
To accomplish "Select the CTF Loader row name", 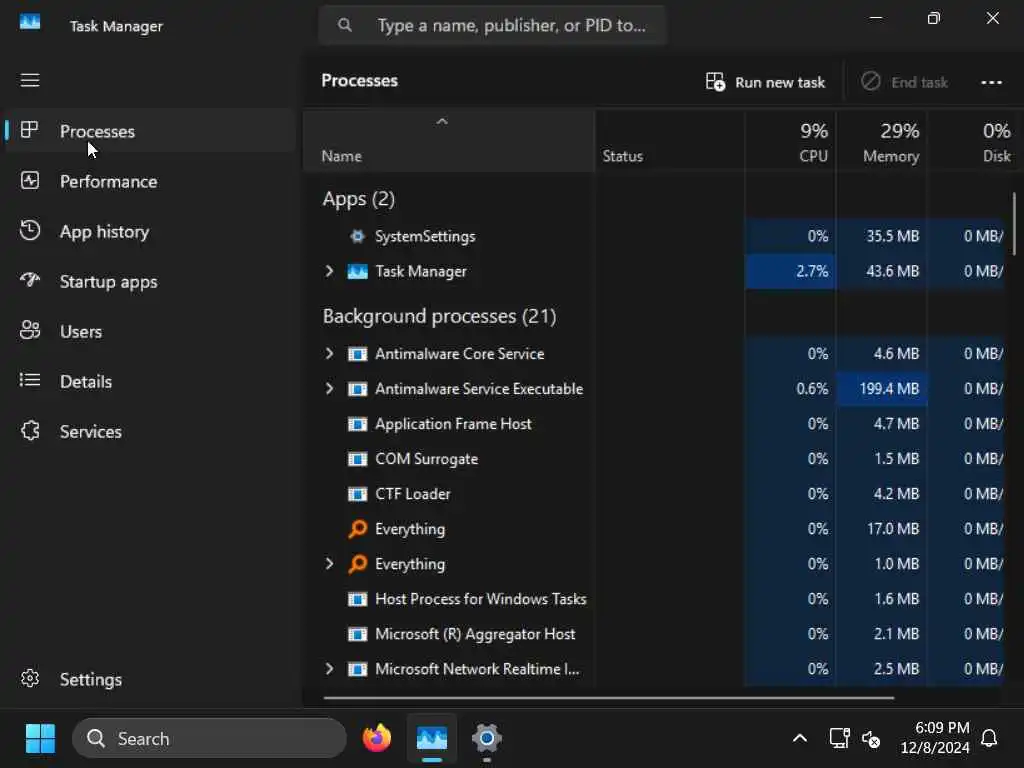I will pyautogui.click(x=413, y=494).
